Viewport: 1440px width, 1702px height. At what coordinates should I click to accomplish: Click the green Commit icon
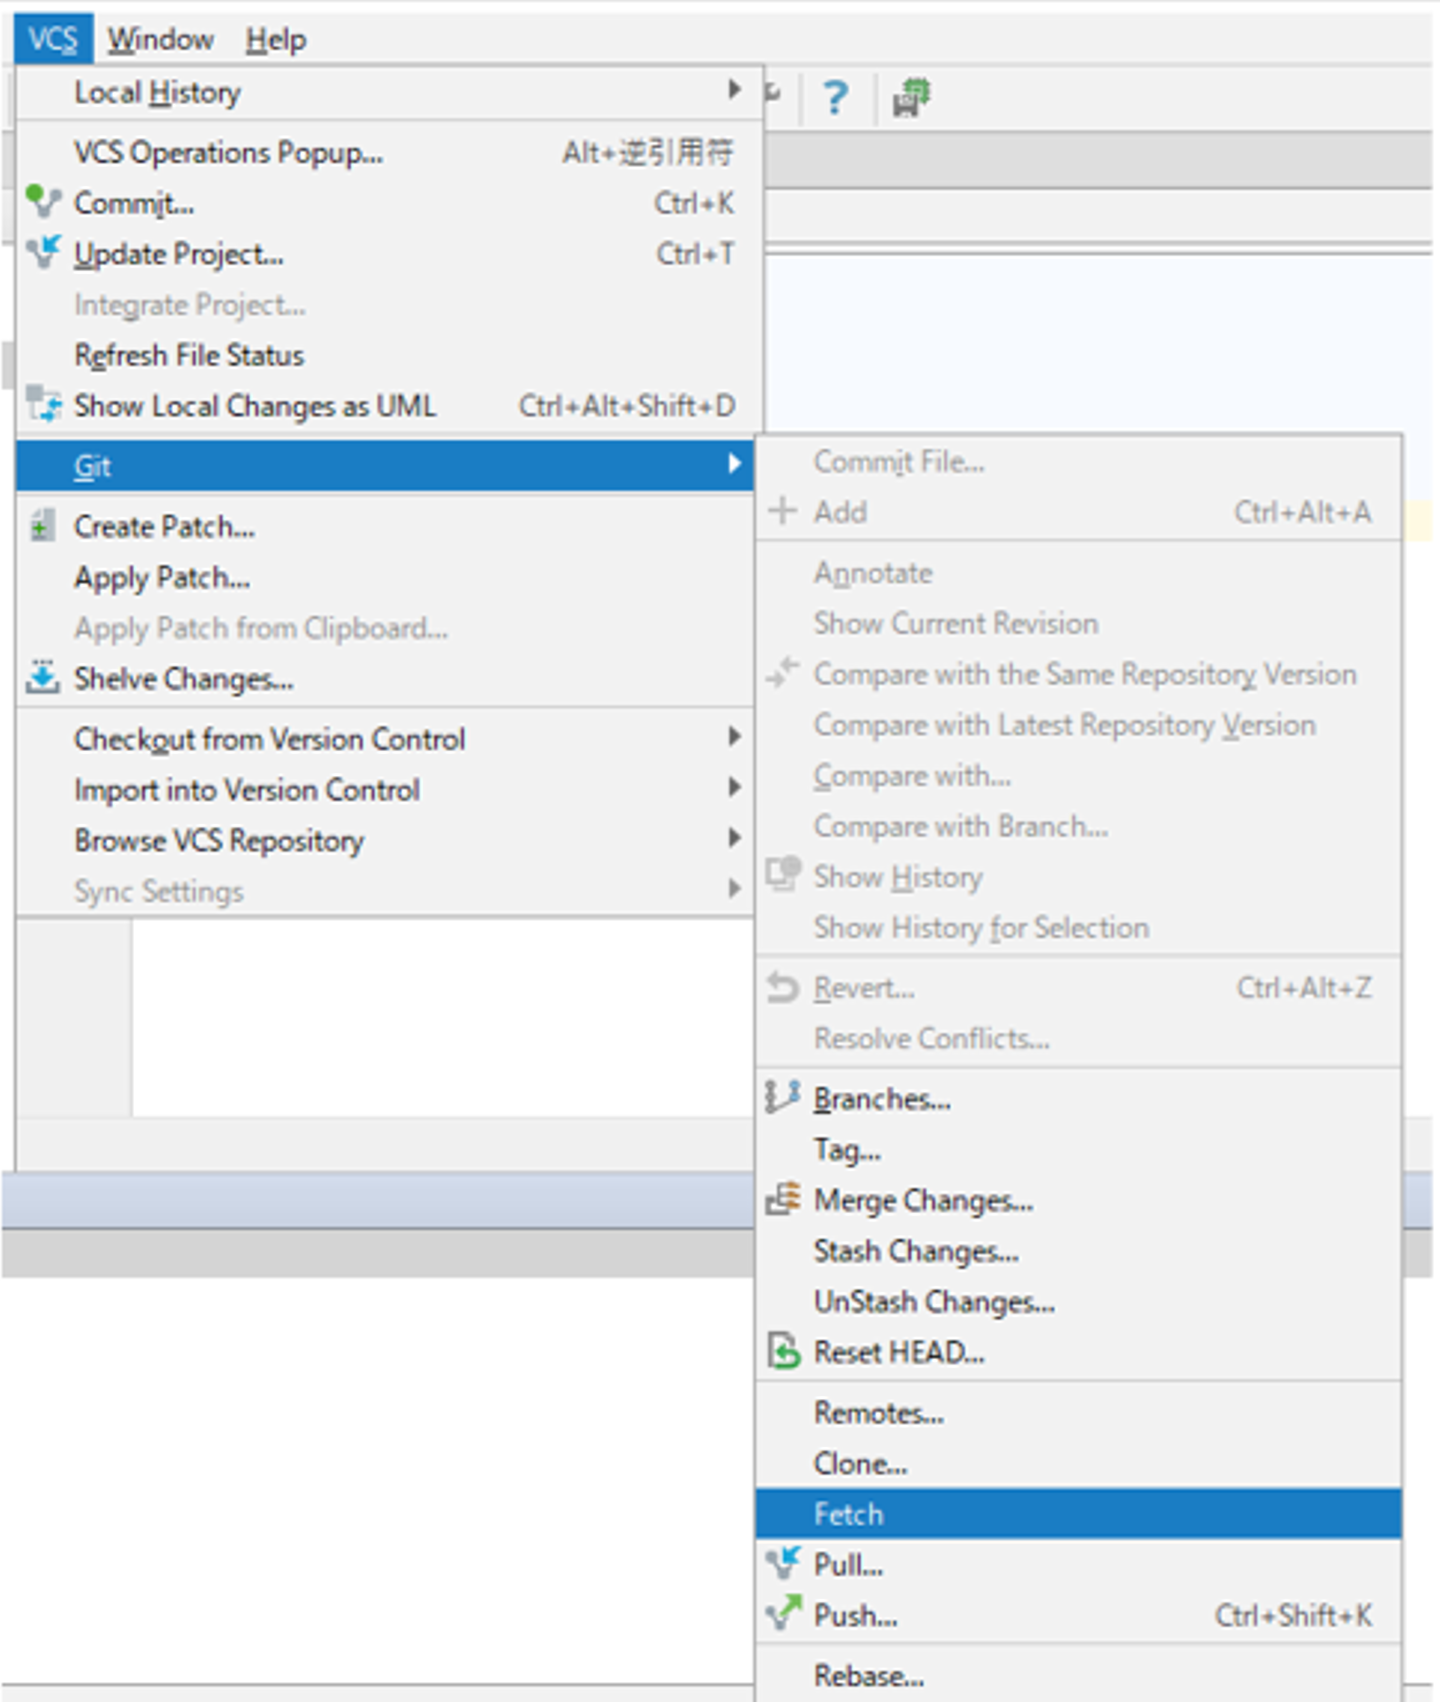click(x=43, y=201)
